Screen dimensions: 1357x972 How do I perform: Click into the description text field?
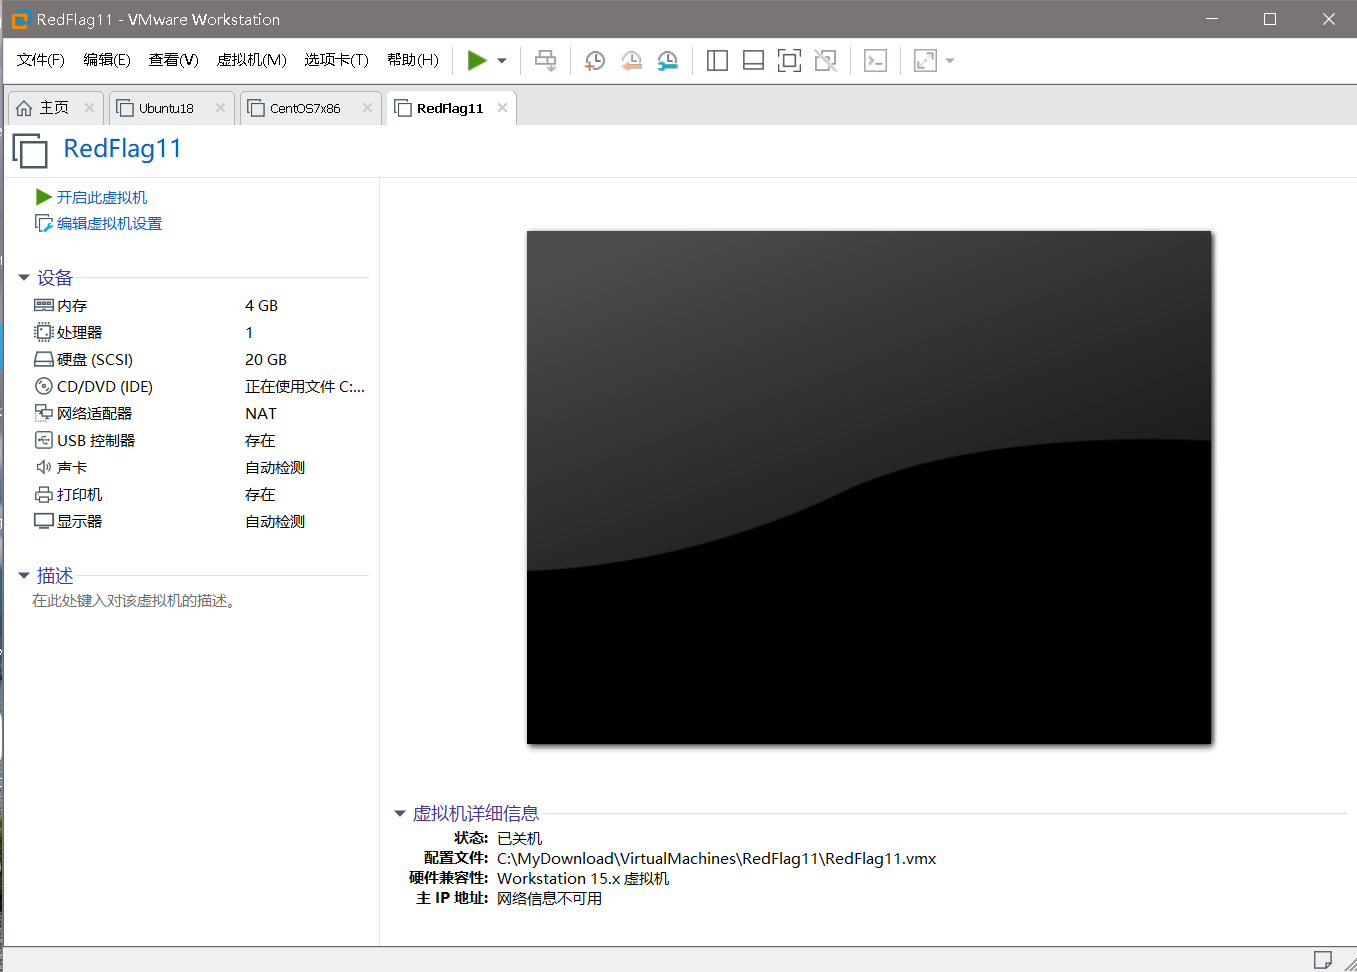coord(134,601)
